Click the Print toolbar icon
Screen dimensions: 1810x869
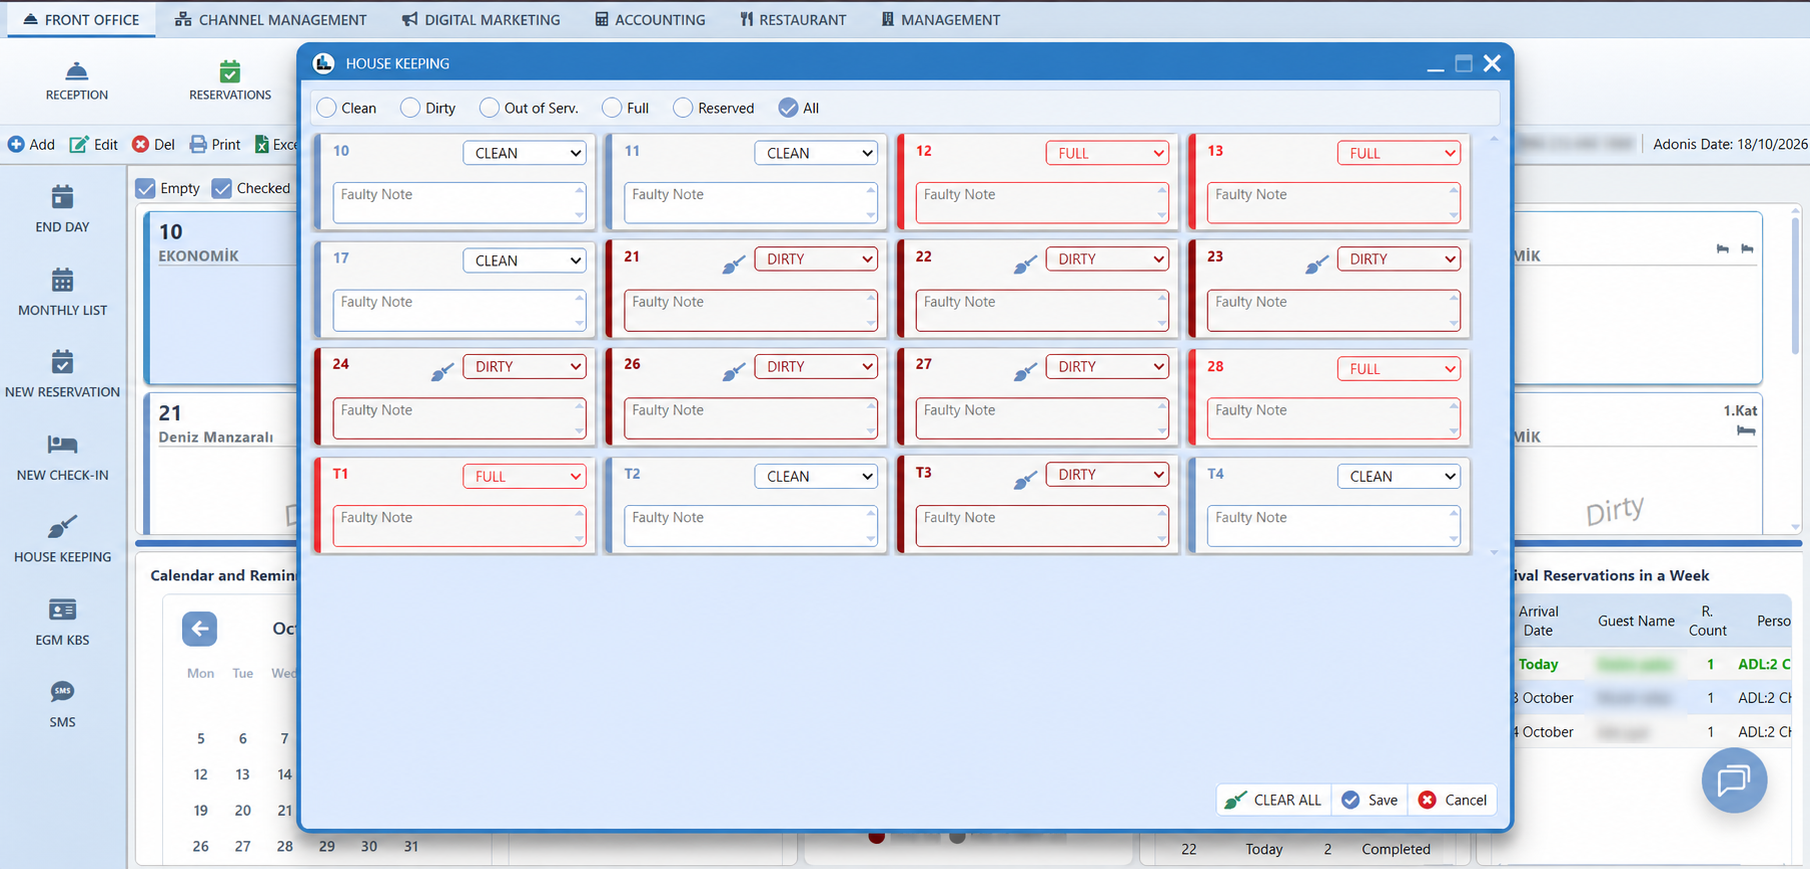coord(199,144)
